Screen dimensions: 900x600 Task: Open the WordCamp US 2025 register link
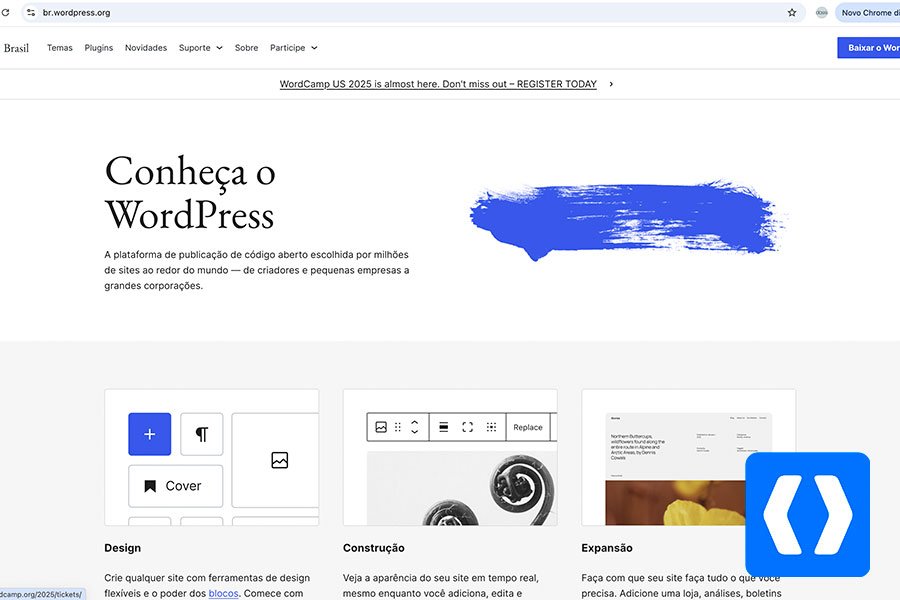tap(438, 84)
